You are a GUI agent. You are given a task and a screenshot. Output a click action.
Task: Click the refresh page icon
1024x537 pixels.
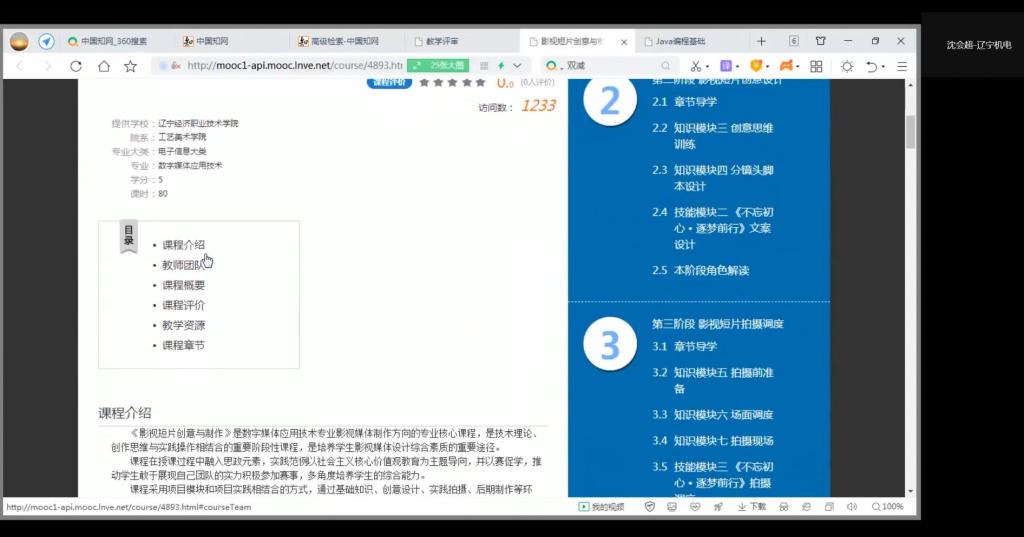point(76,66)
